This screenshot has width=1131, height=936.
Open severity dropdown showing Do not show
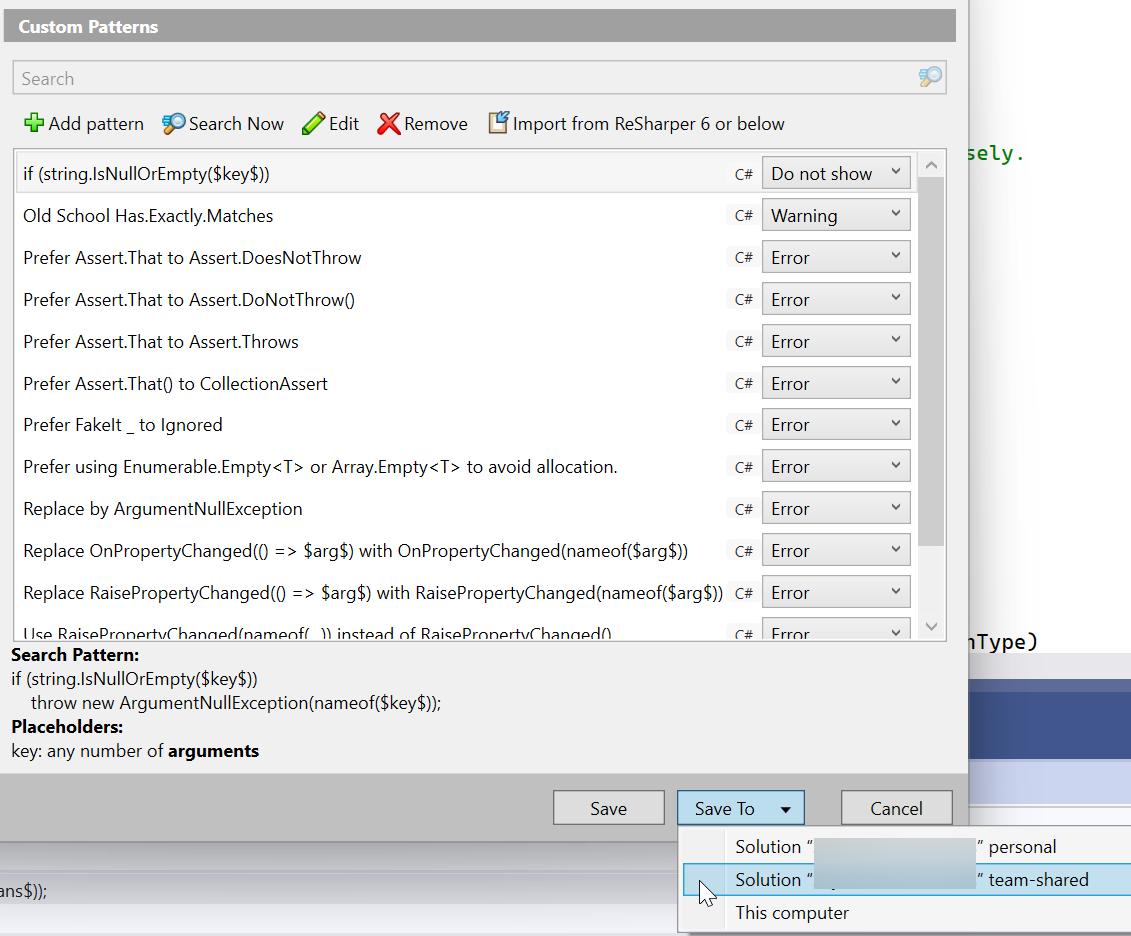[835, 173]
